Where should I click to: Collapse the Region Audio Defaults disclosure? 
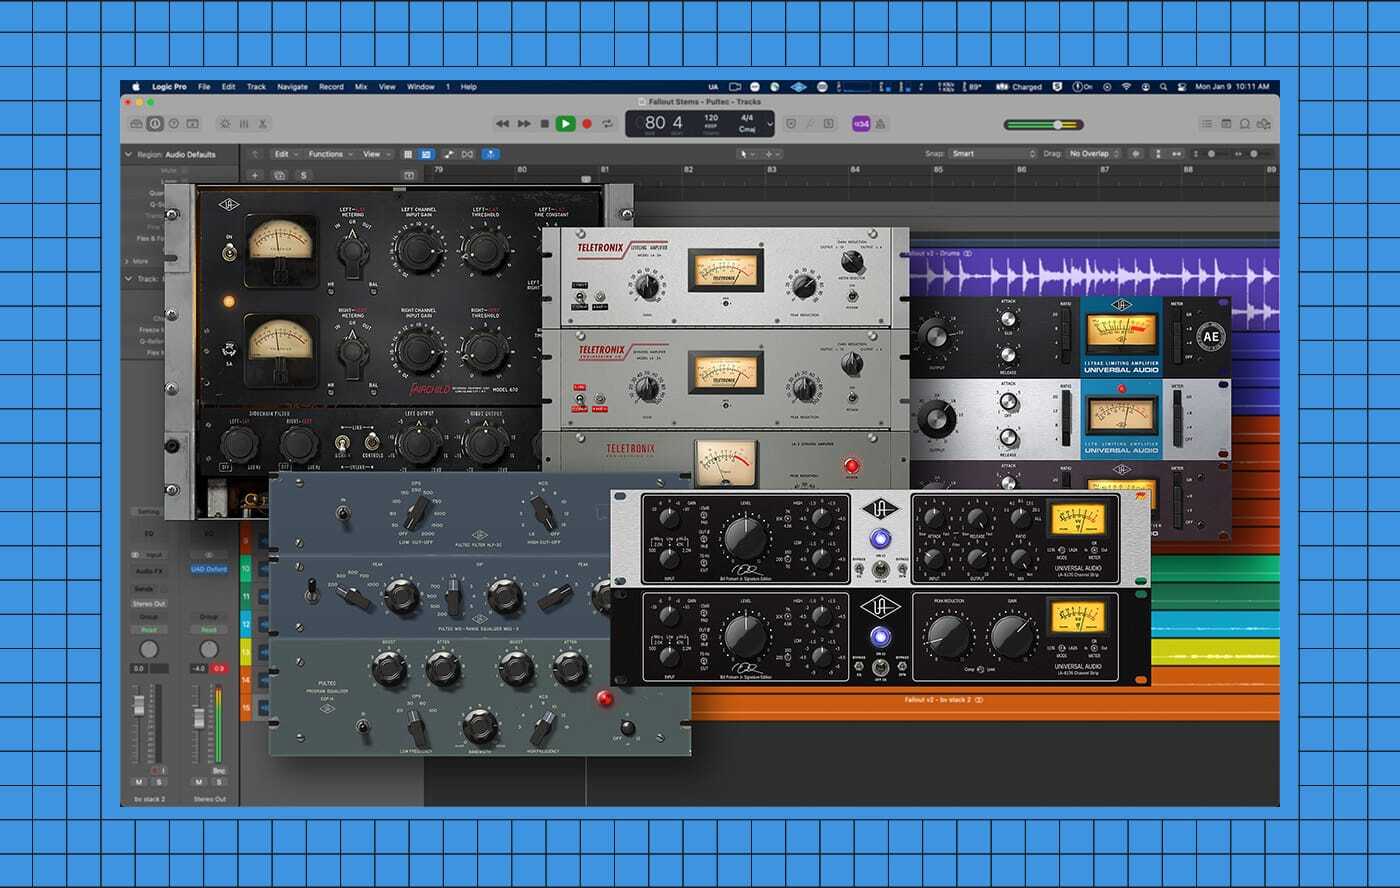click(x=128, y=154)
